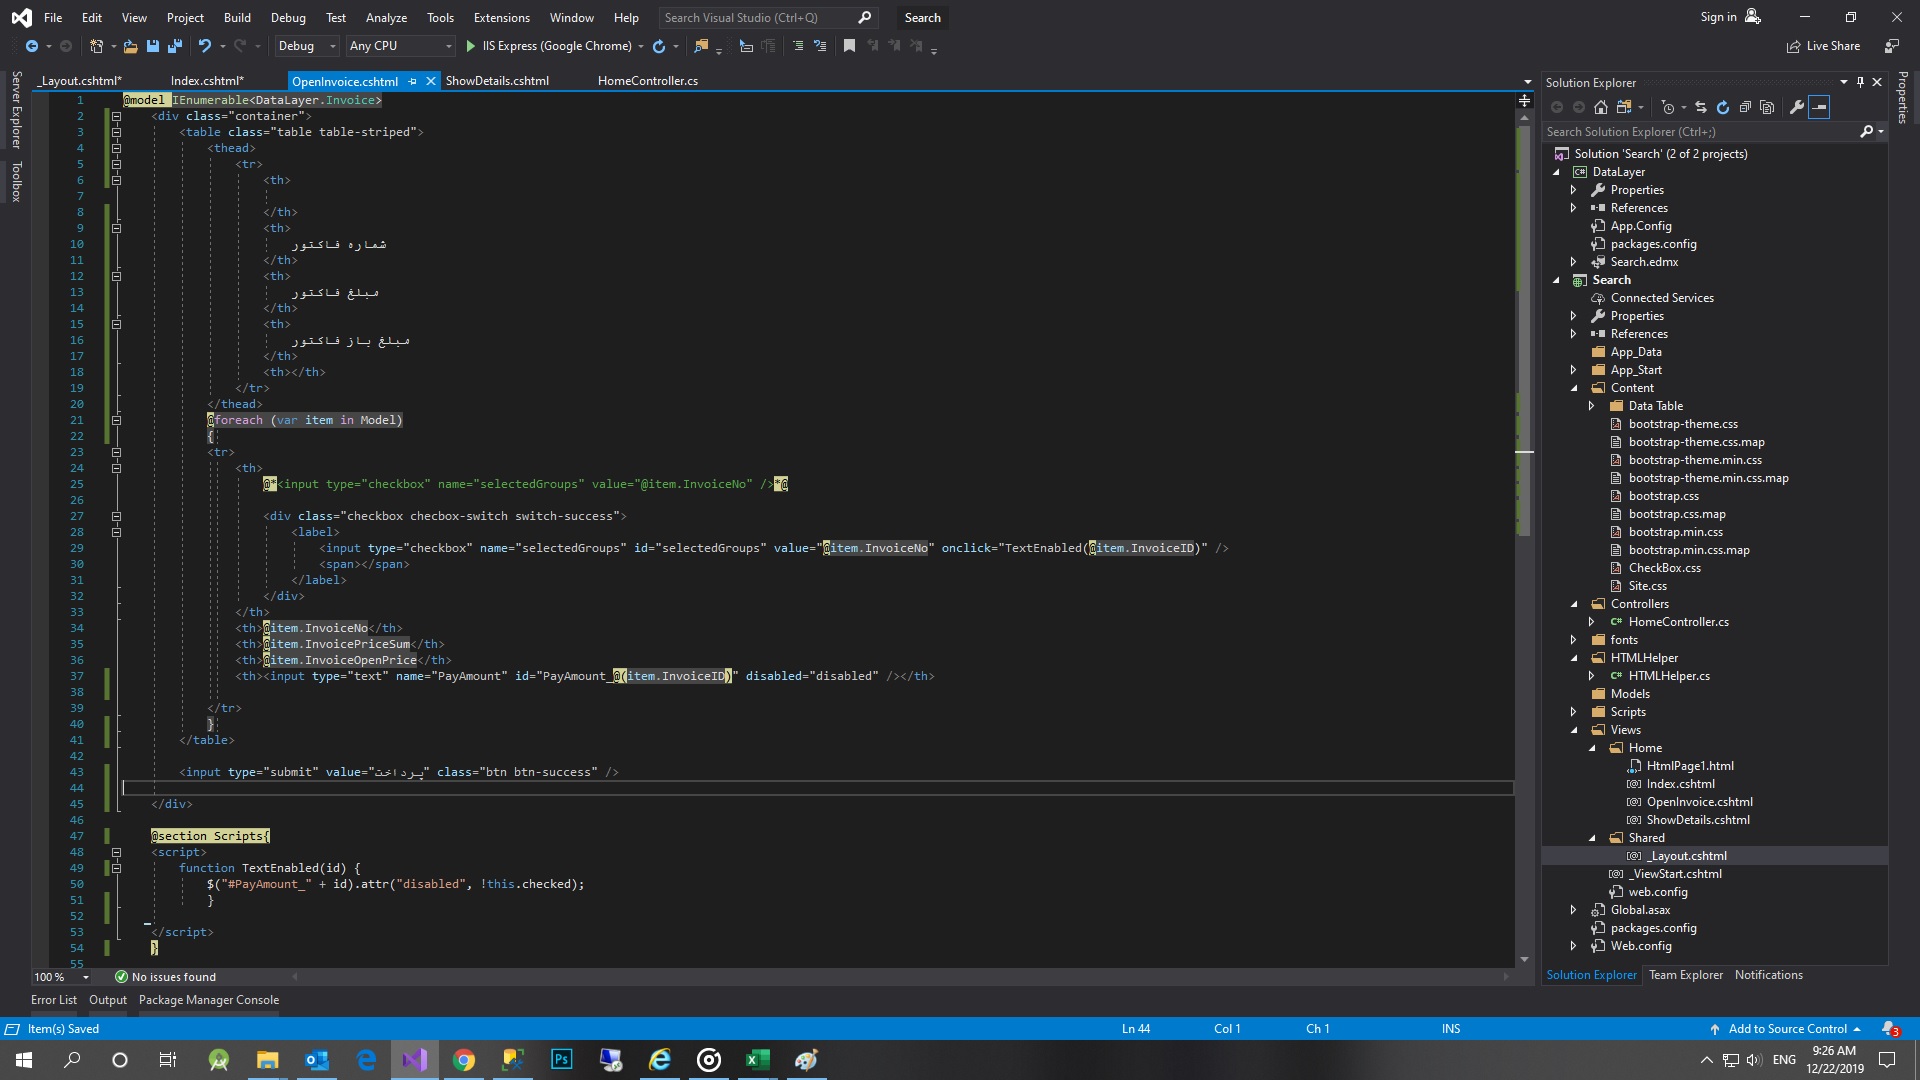Toggle pin on OpenInvoice.cshtml tab
1920x1080 pixels.
point(413,81)
